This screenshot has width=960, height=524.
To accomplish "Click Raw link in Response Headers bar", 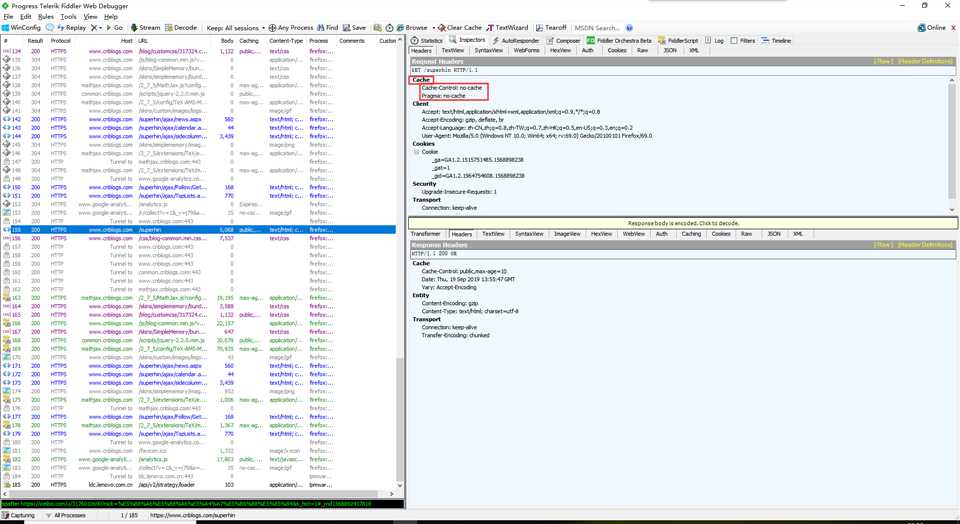I will pyautogui.click(x=883, y=245).
